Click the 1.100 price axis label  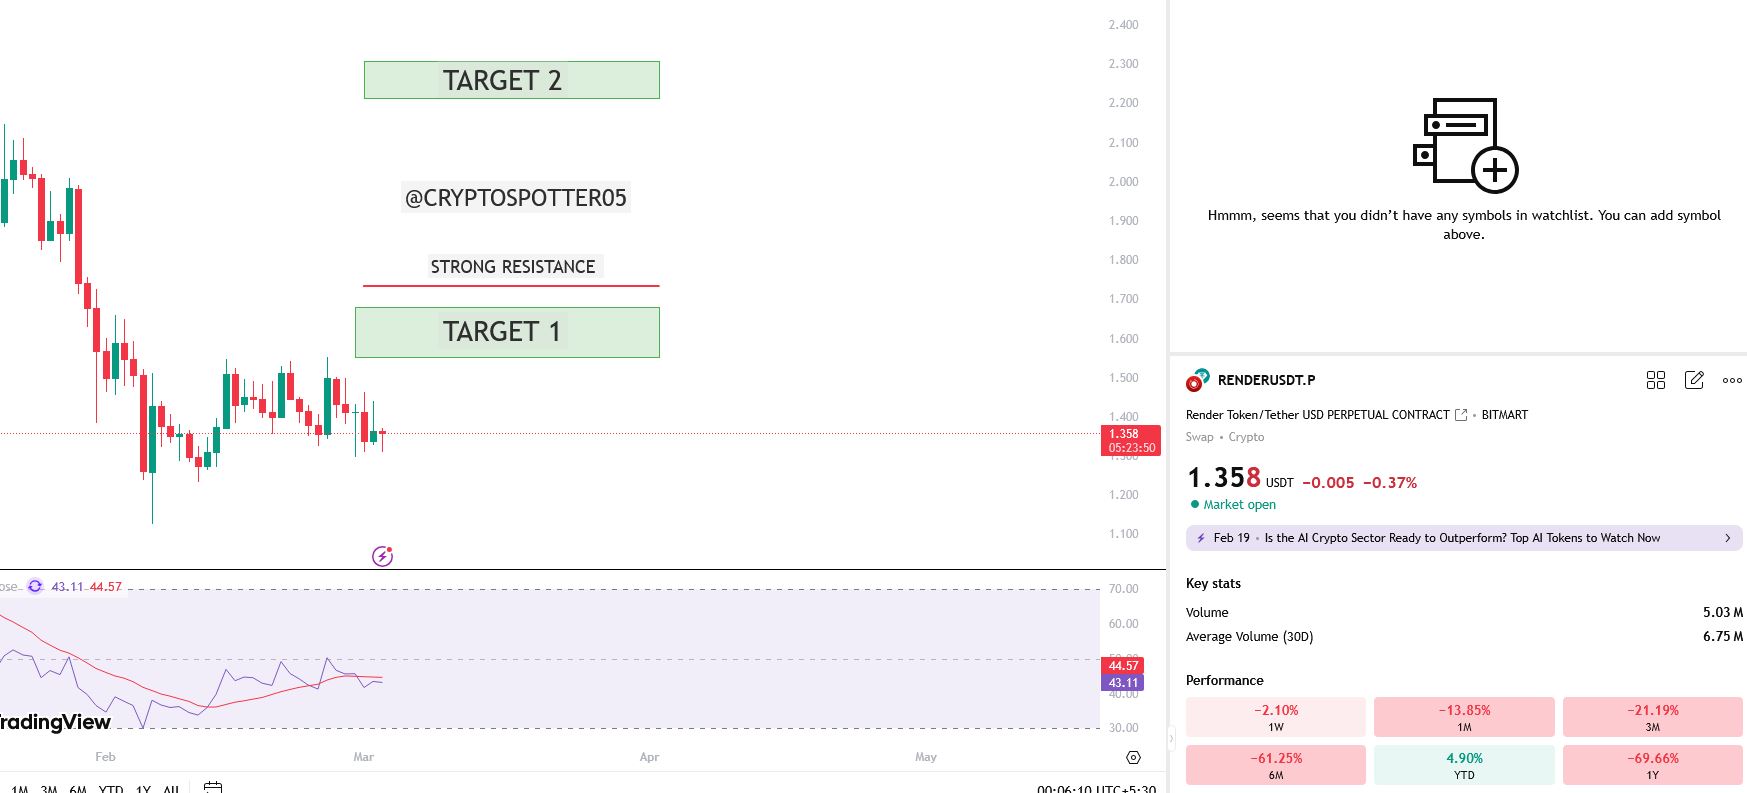click(1123, 534)
